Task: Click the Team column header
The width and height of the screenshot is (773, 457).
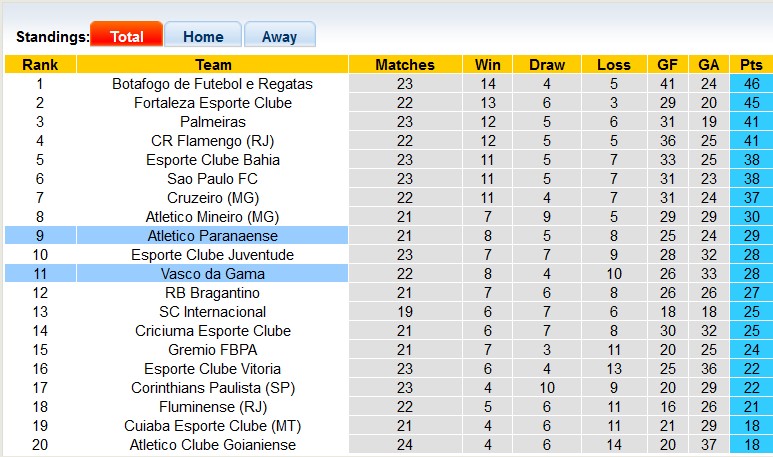Action: [x=213, y=65]
